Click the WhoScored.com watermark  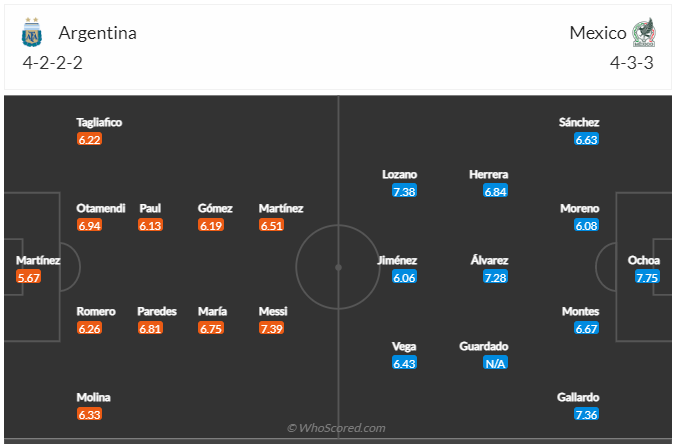click(x=336, y=428)
